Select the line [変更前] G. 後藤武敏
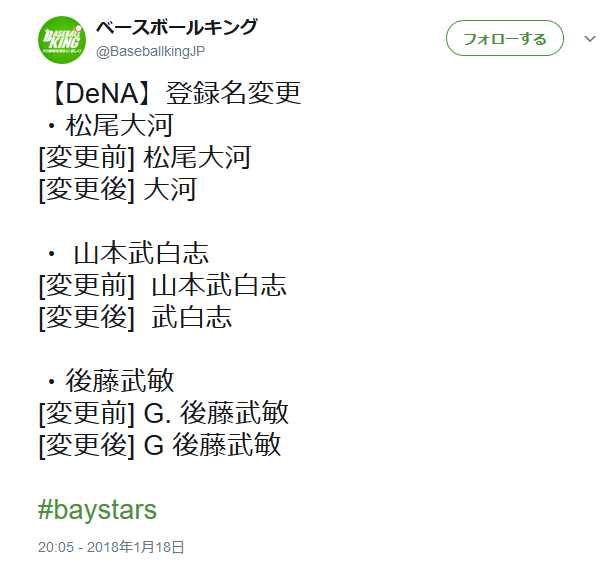 [x=164, y=413]
